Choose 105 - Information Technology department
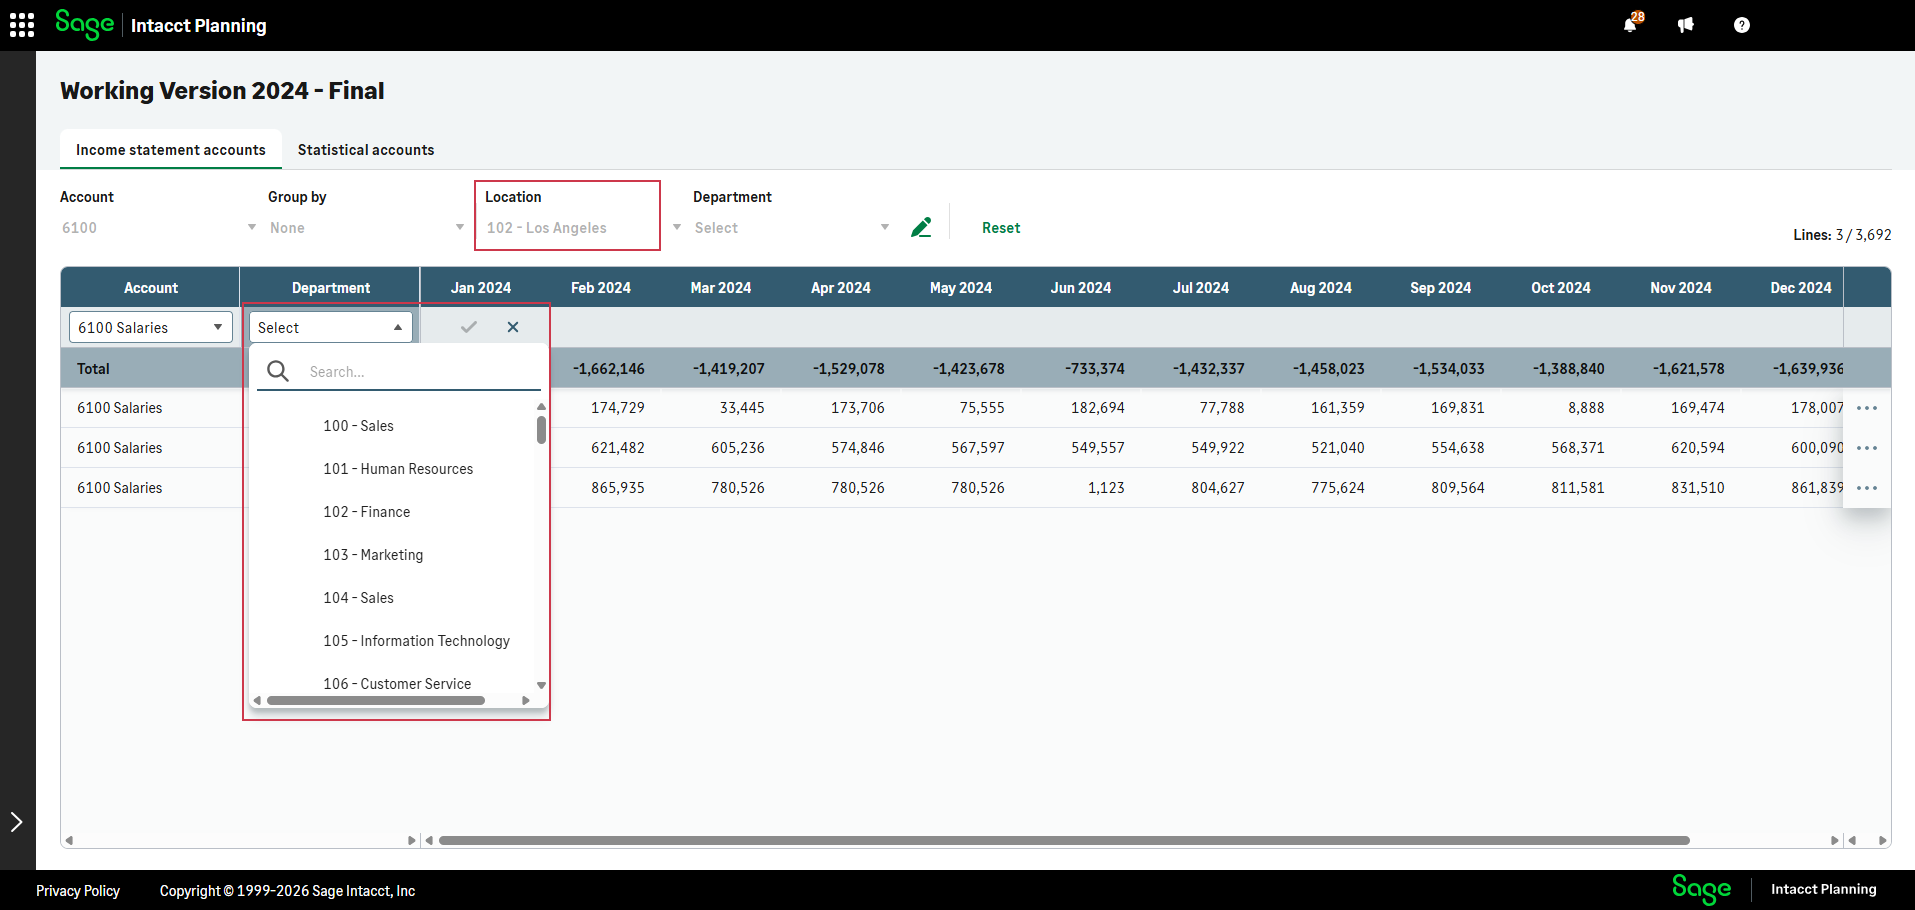 click(416, 641)
